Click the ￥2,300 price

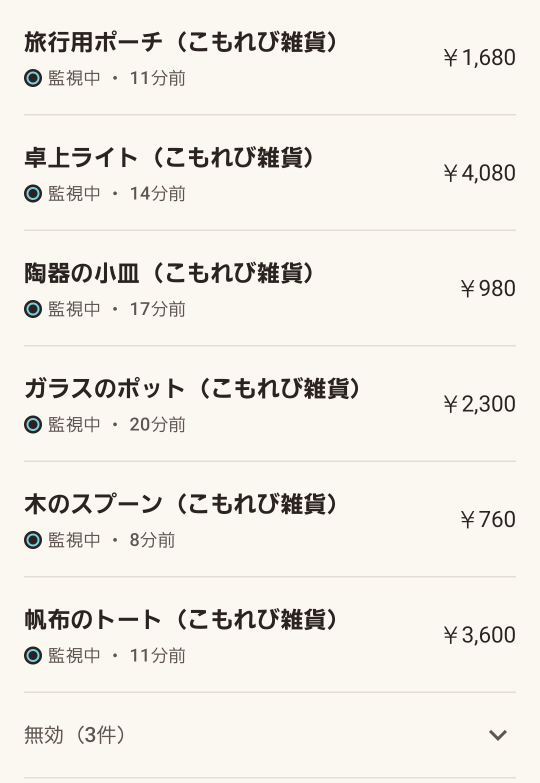pos(479,404)
